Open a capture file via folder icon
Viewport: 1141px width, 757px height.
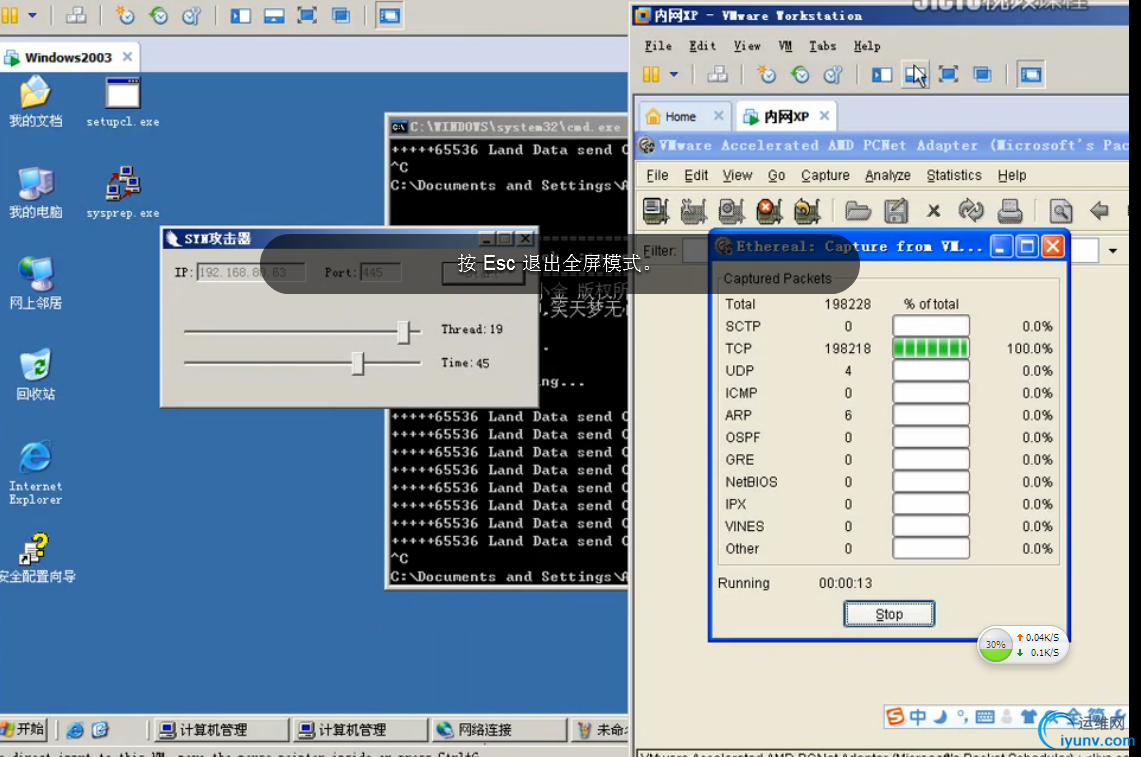tap(858, 211)
